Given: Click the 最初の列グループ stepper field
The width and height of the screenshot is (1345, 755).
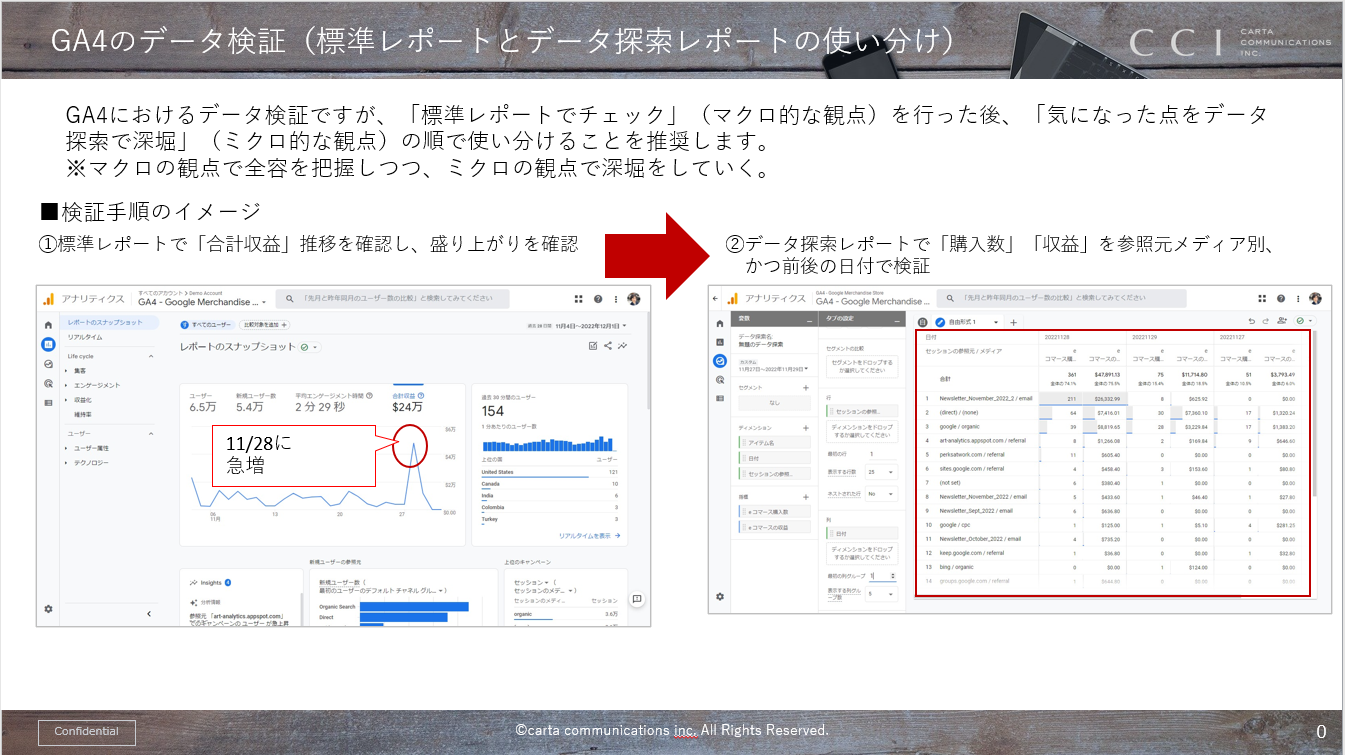Looking at the screenshot, I should [x=883, y=576].
